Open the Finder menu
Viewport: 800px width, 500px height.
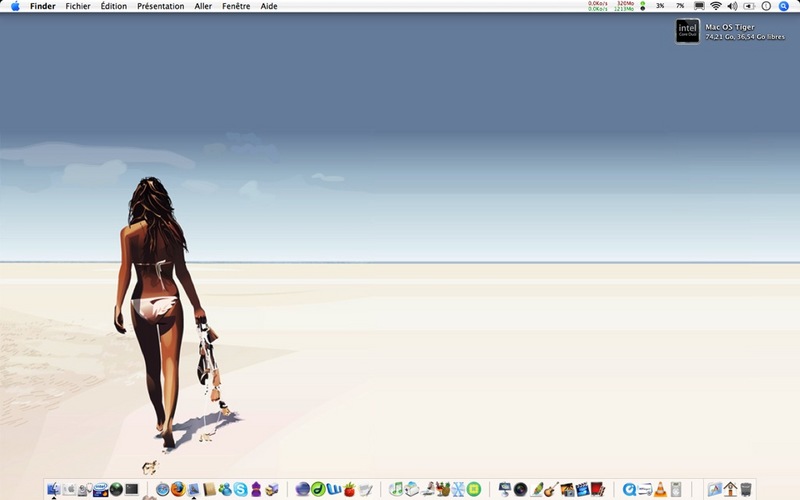pyautogui.click(x=42, y=6)
